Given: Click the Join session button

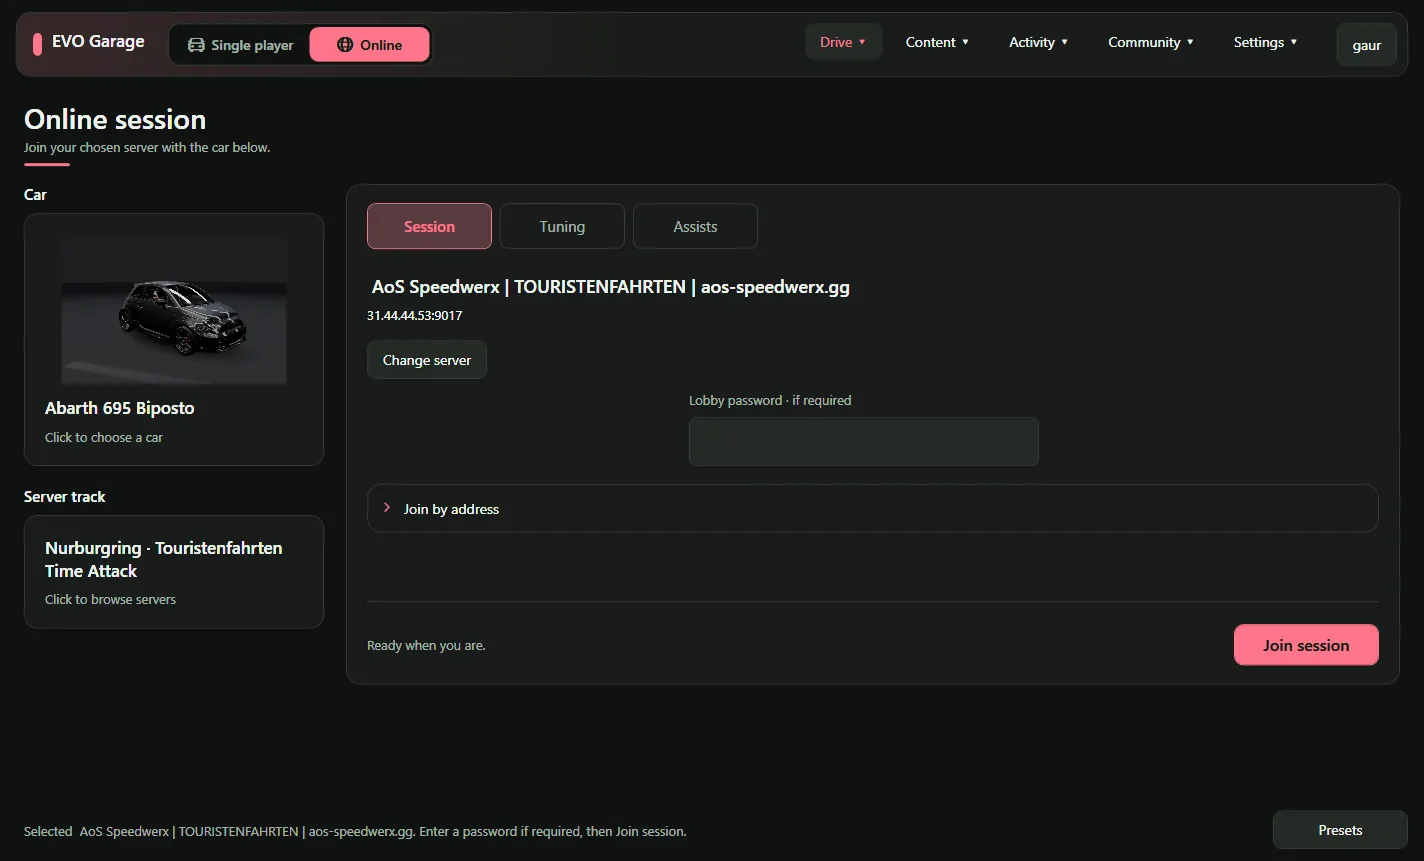Looking at the screenshot, I should [x=1306, y=645].
